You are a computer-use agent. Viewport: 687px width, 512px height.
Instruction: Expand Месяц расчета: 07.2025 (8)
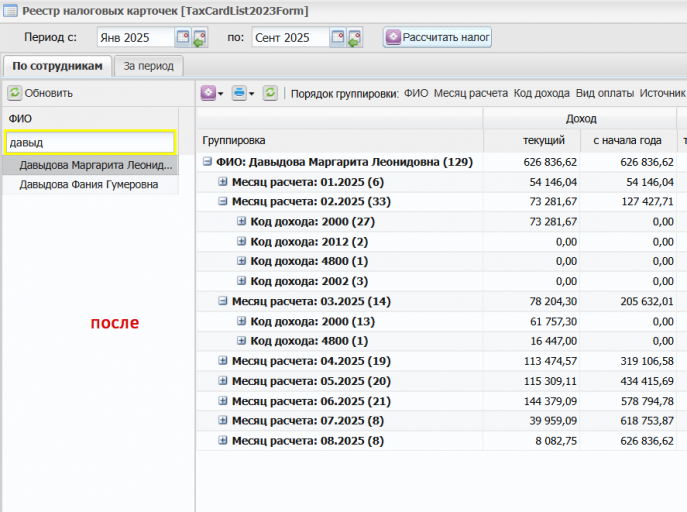[223, 420]
